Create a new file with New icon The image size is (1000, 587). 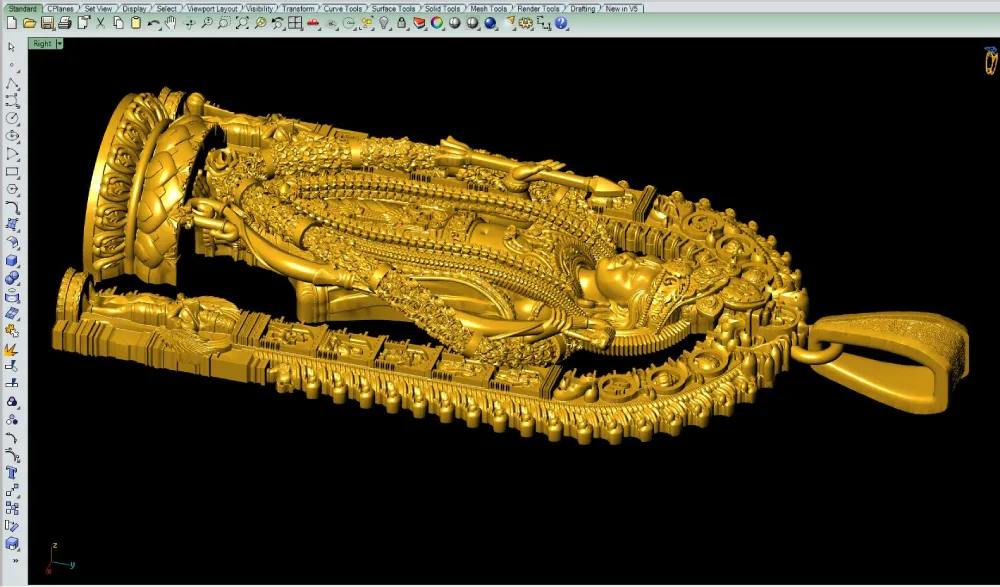11,23
